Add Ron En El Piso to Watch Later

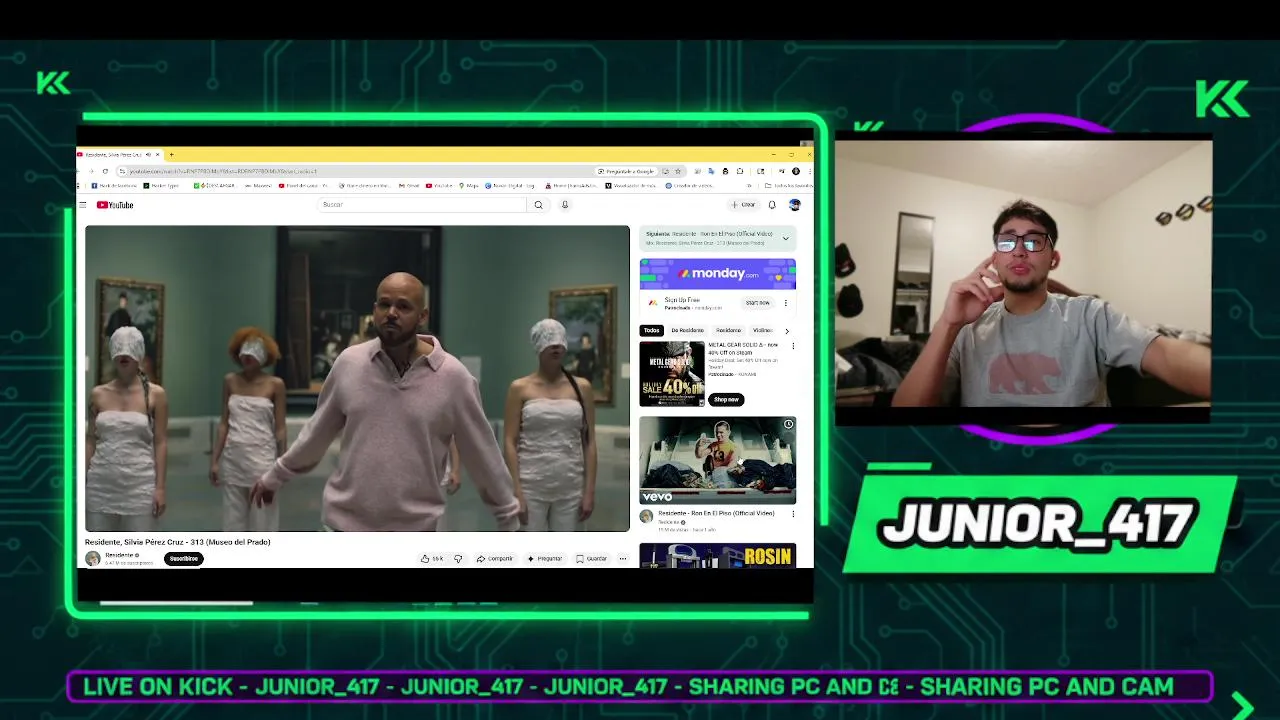click(x=788, y=424)
